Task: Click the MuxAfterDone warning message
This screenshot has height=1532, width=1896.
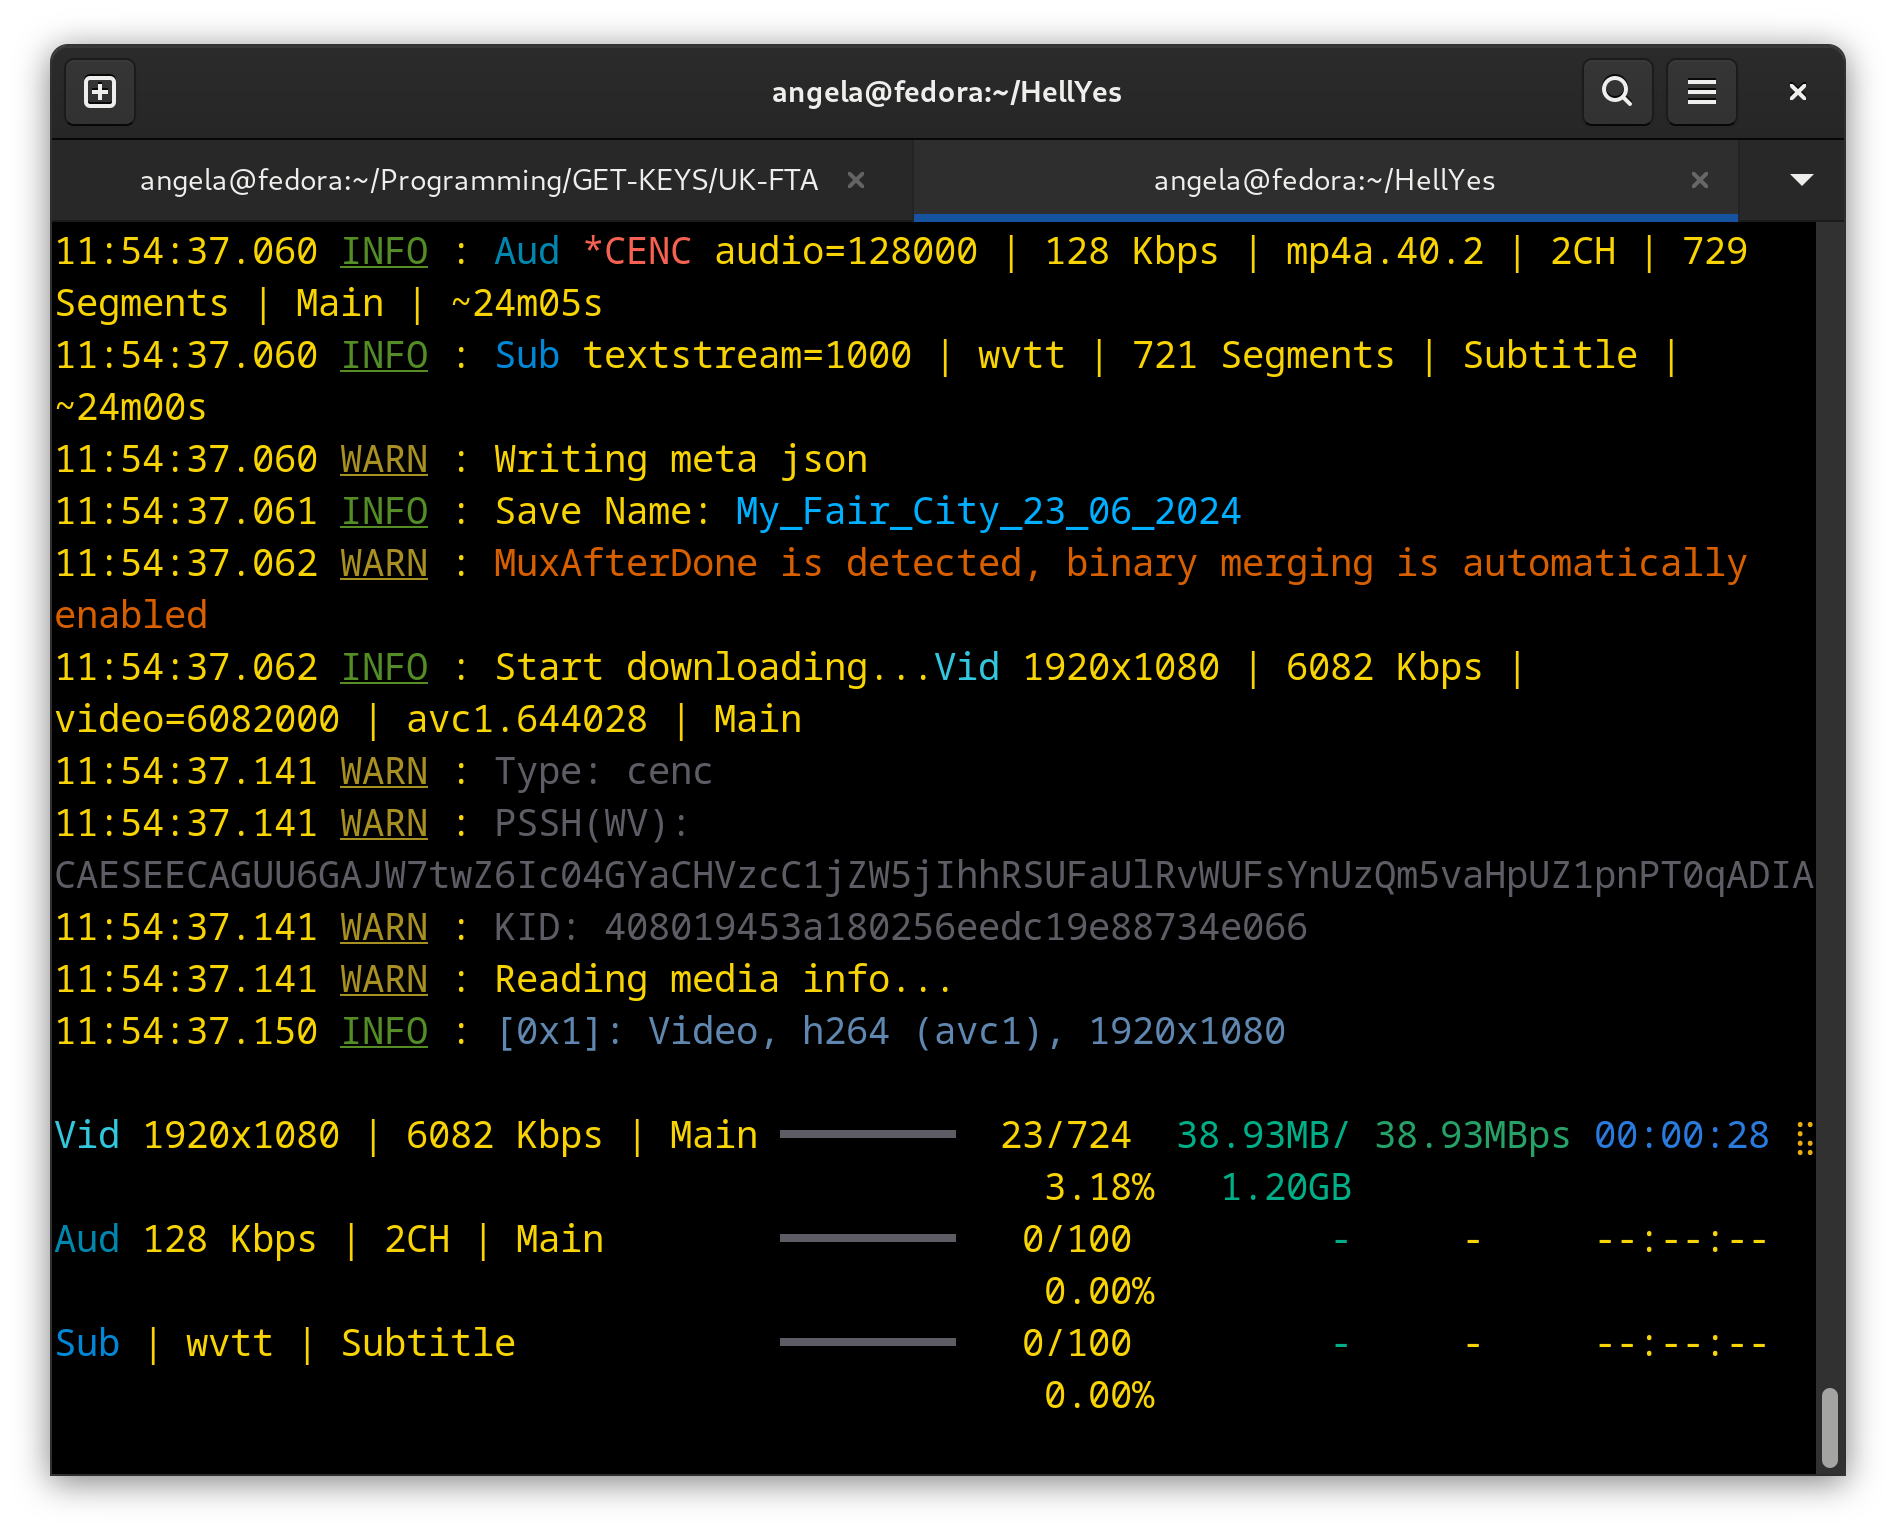Action: [x=1120, y=564]
